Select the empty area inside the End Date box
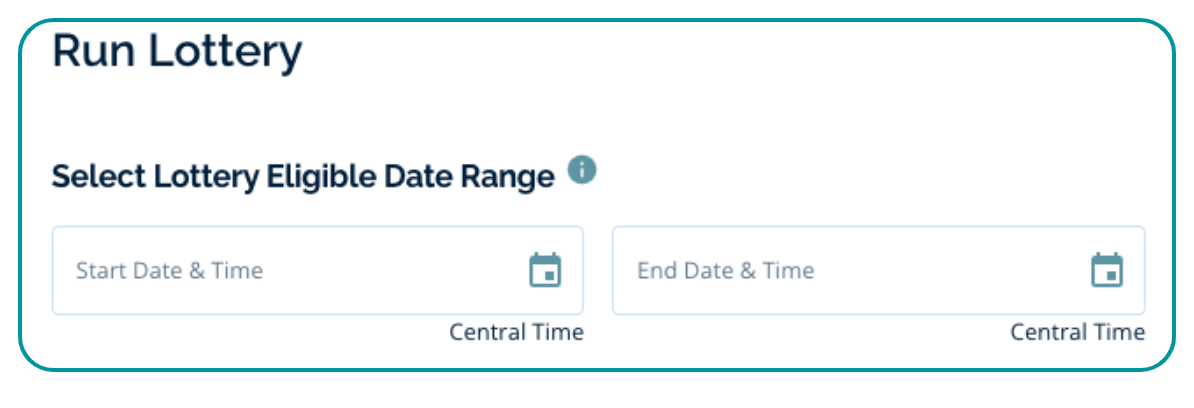 (x=950, y=271)
